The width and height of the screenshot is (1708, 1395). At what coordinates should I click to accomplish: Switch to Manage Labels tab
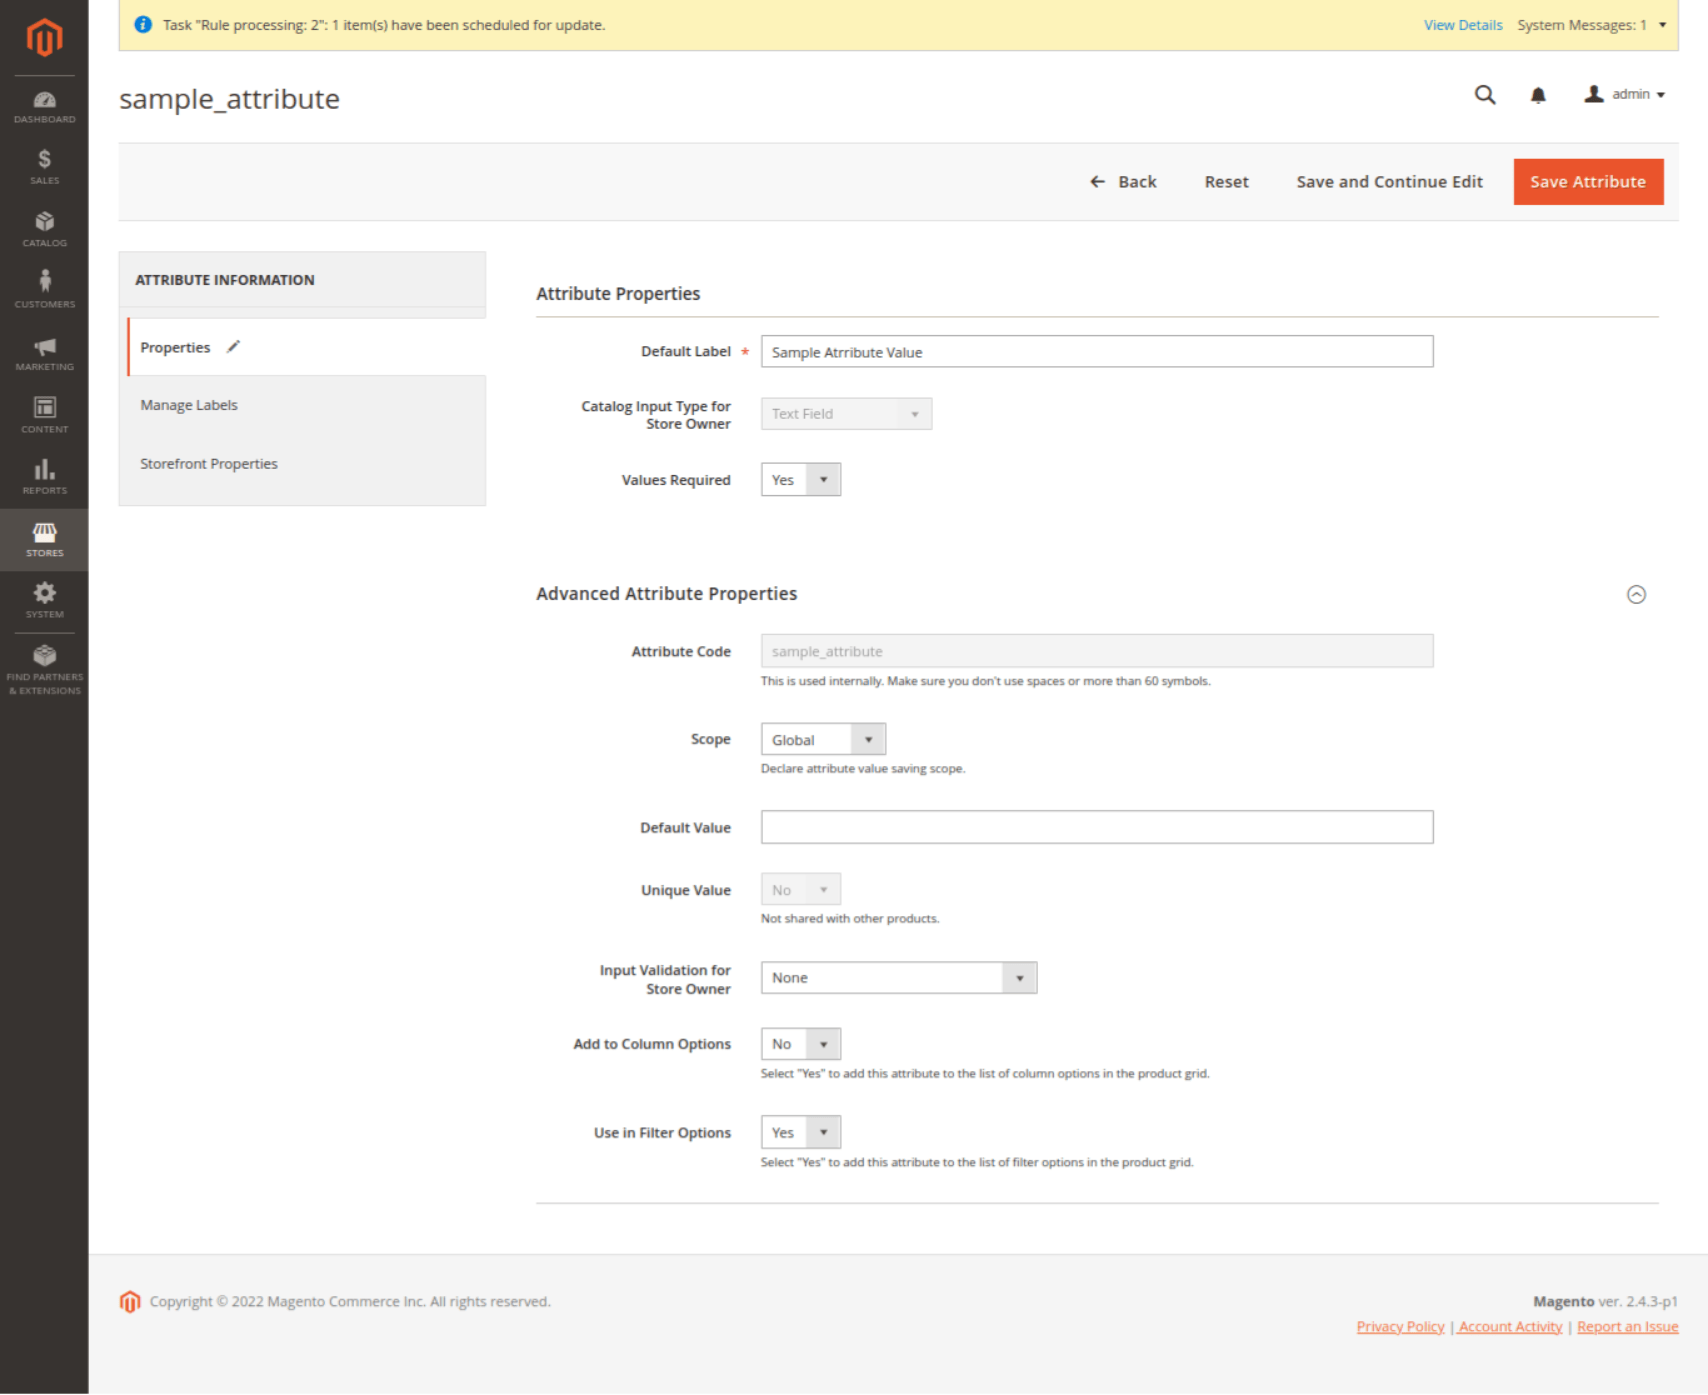coord(189,404)
